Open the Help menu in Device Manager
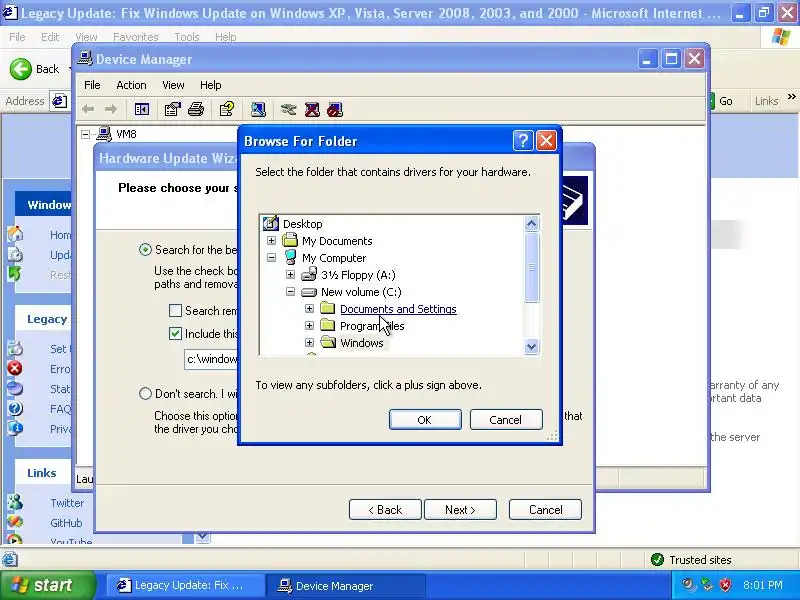 point(210,85)
